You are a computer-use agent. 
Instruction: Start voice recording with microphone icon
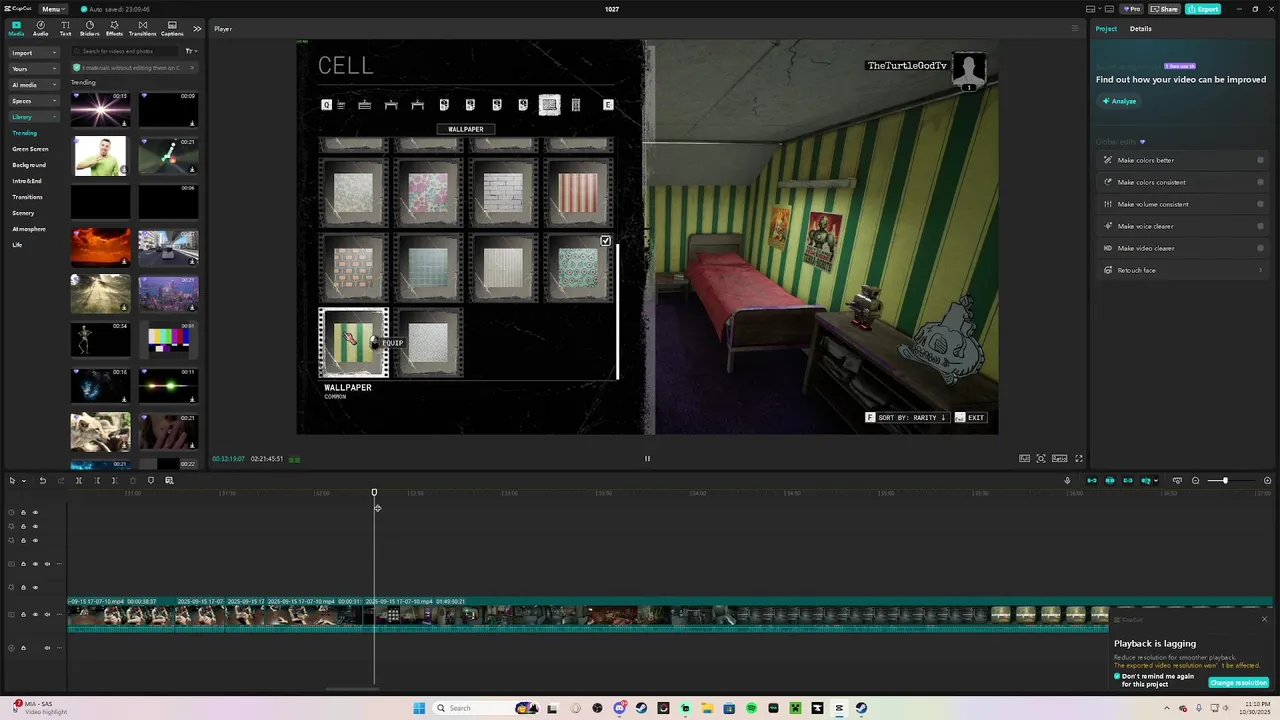click(1067, 481)
